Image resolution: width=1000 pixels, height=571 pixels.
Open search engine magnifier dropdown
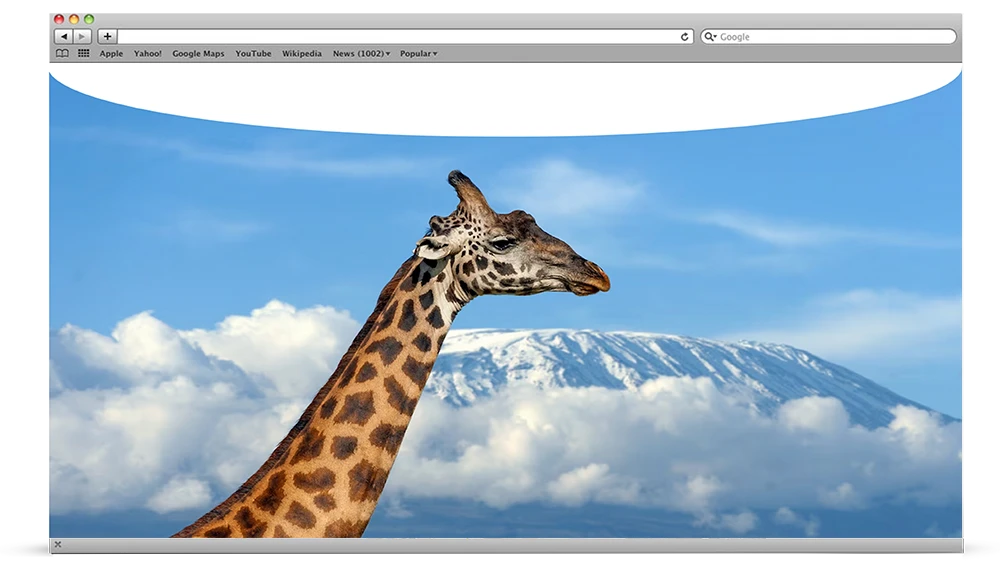pos(710,37)
